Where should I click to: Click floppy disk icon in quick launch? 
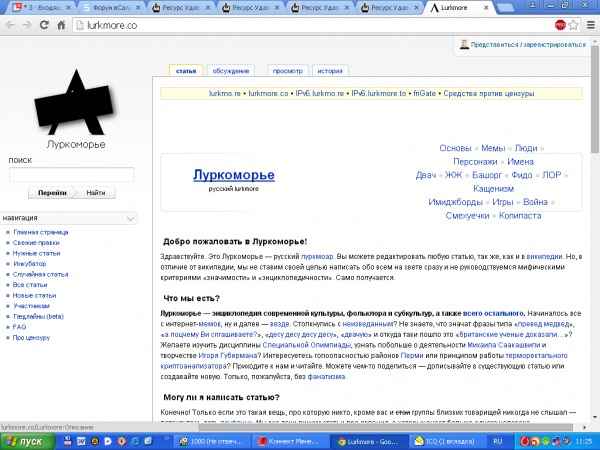point(68,441)
